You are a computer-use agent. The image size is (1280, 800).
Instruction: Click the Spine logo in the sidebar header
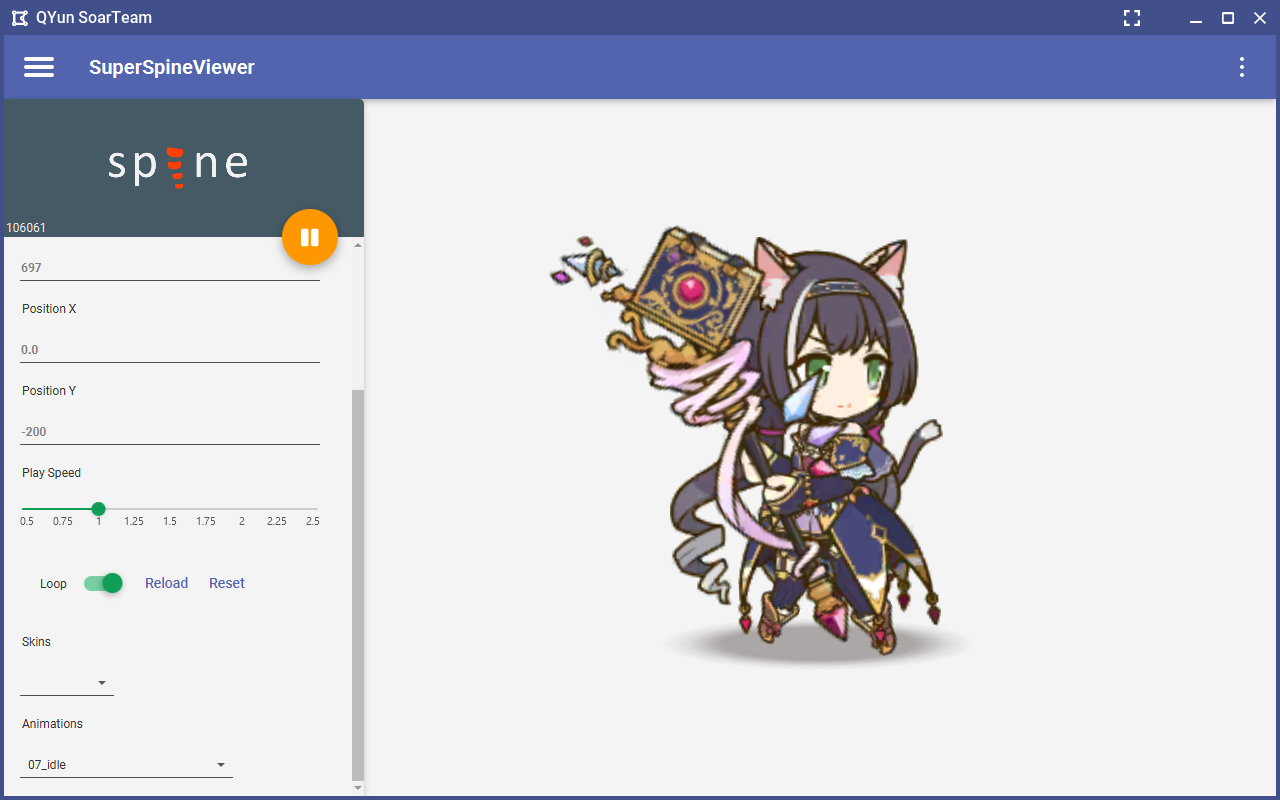[x=178, y=165]
